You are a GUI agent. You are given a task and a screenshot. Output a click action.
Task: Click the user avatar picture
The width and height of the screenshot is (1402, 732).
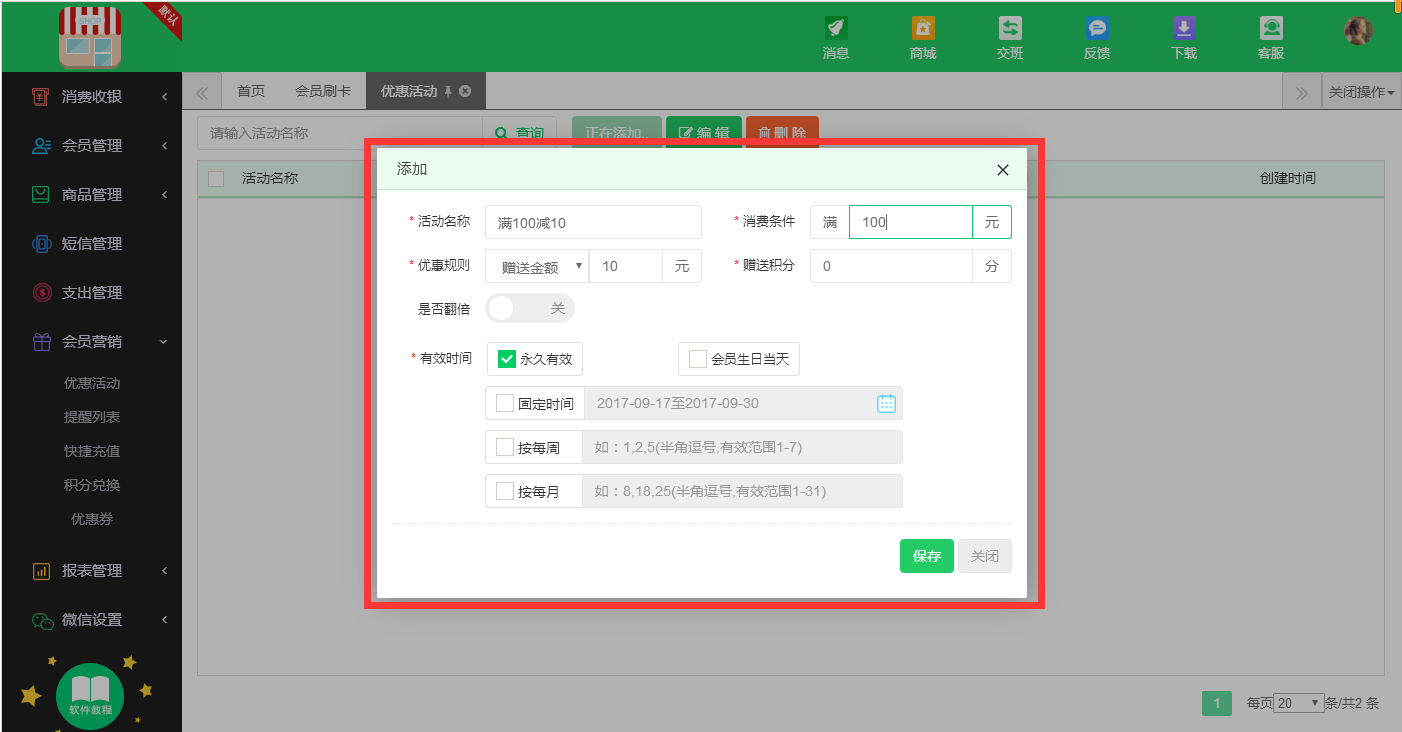tap(1358, 31)
